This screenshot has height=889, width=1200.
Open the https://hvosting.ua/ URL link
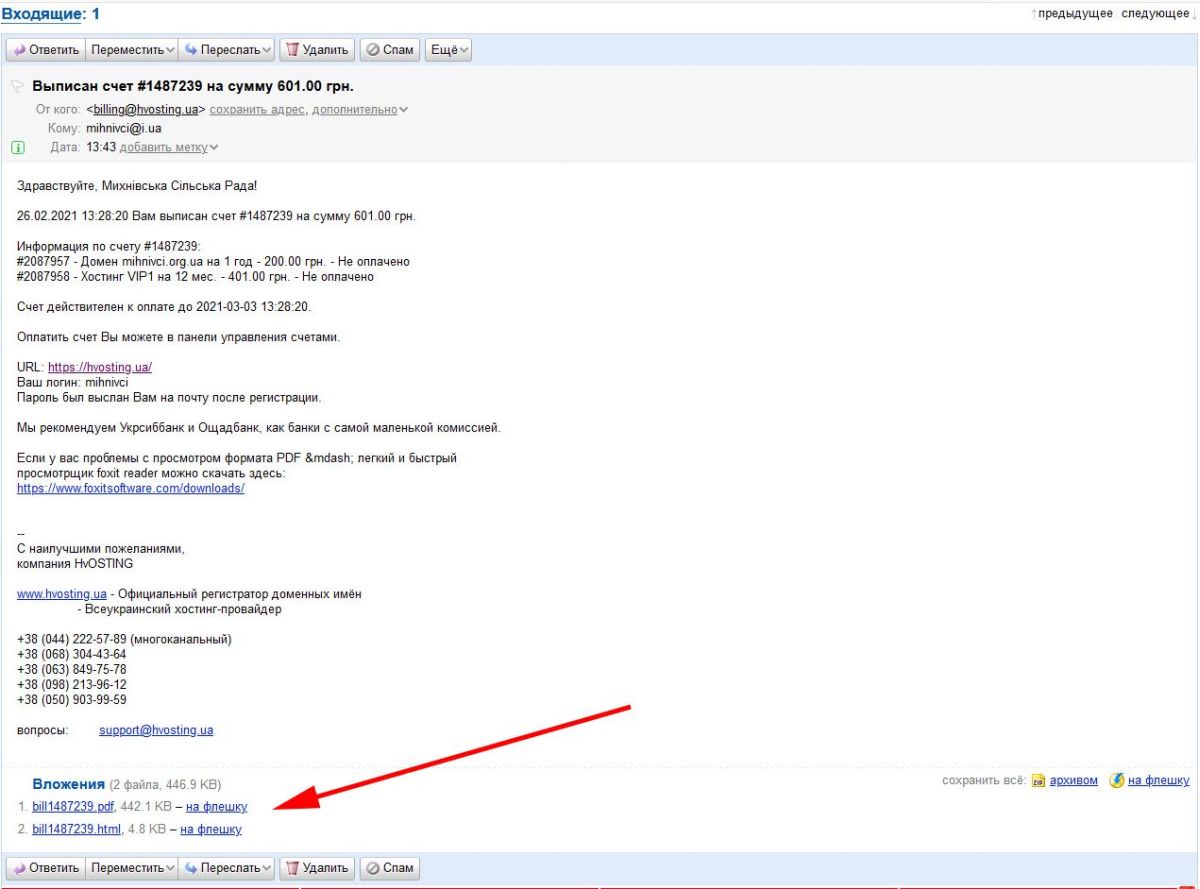pyautogui.click(x=100, y=367)
